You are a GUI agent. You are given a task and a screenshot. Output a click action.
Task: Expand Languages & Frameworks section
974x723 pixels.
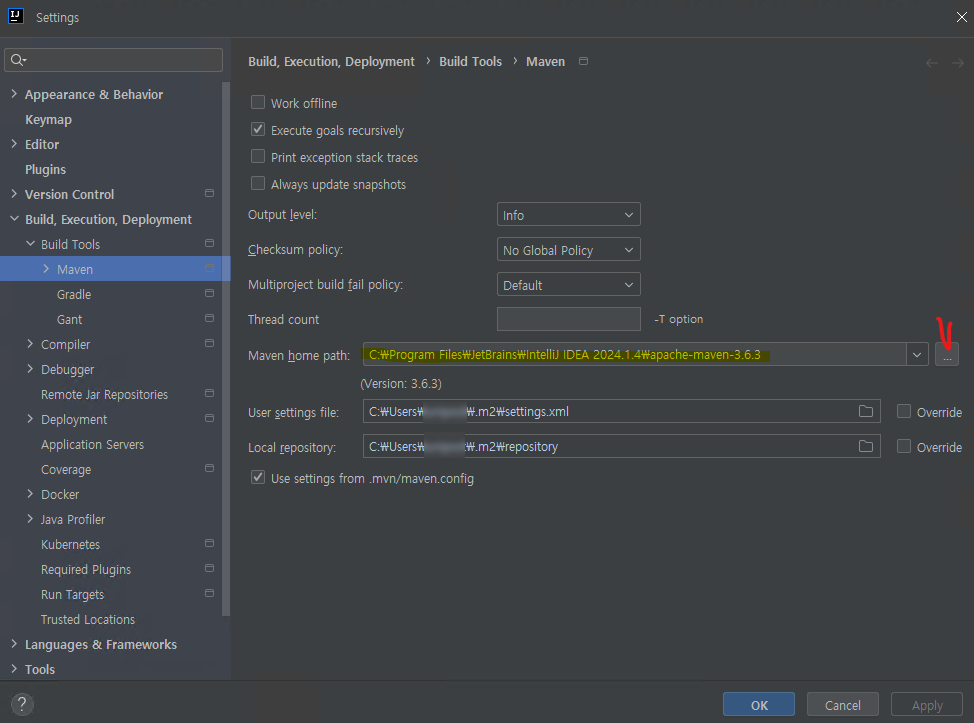(14, 643)
